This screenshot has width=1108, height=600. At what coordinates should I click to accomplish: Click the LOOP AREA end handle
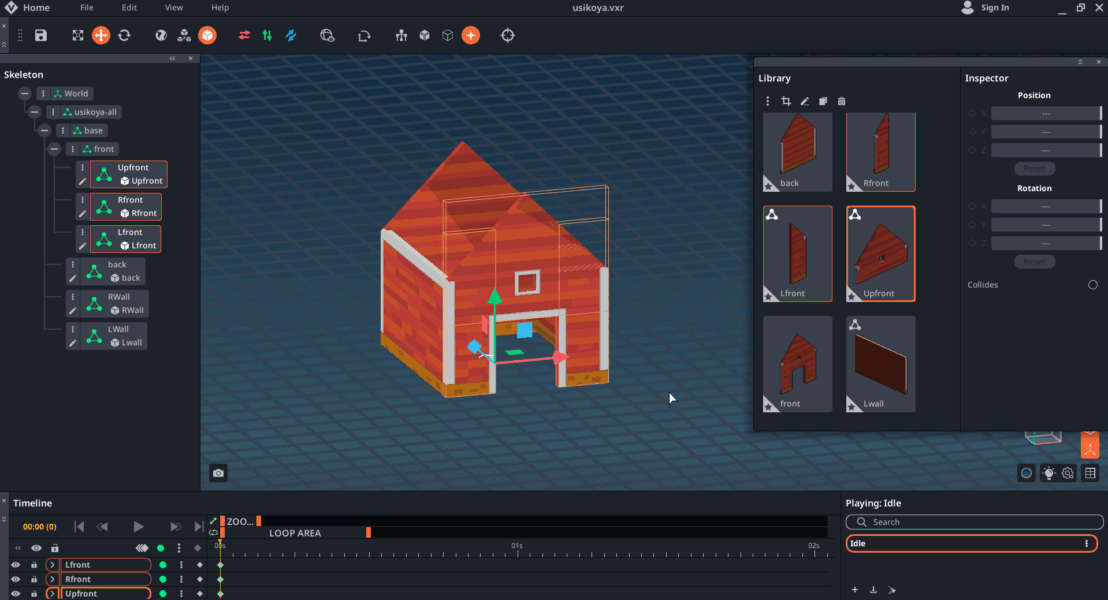point(368,532)
